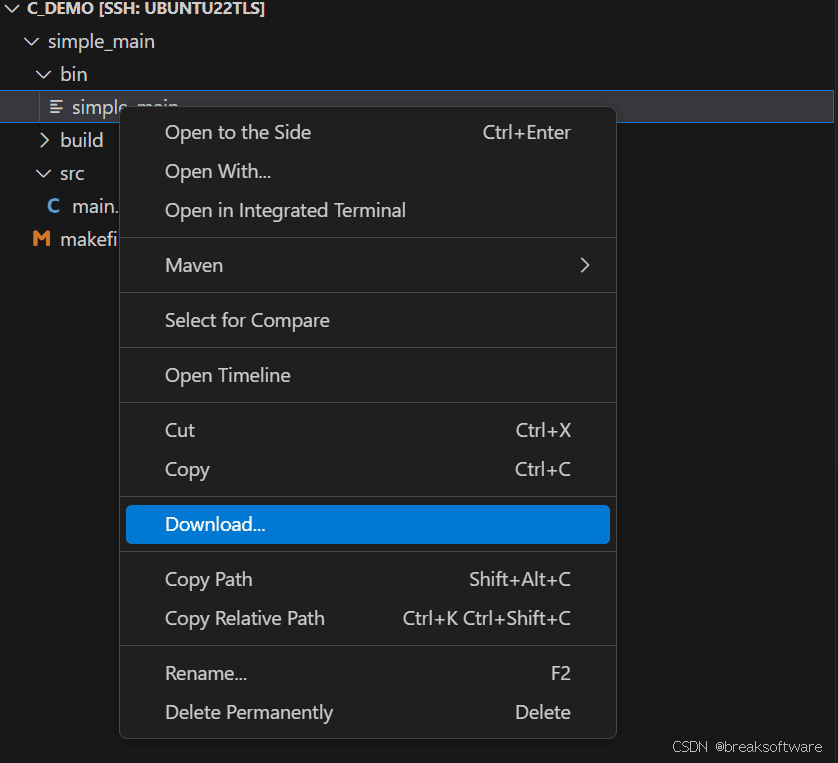Choose Open Timeline
Image resolution: width=838 pixels, height=763 pixels.
(x=368, y=376)
